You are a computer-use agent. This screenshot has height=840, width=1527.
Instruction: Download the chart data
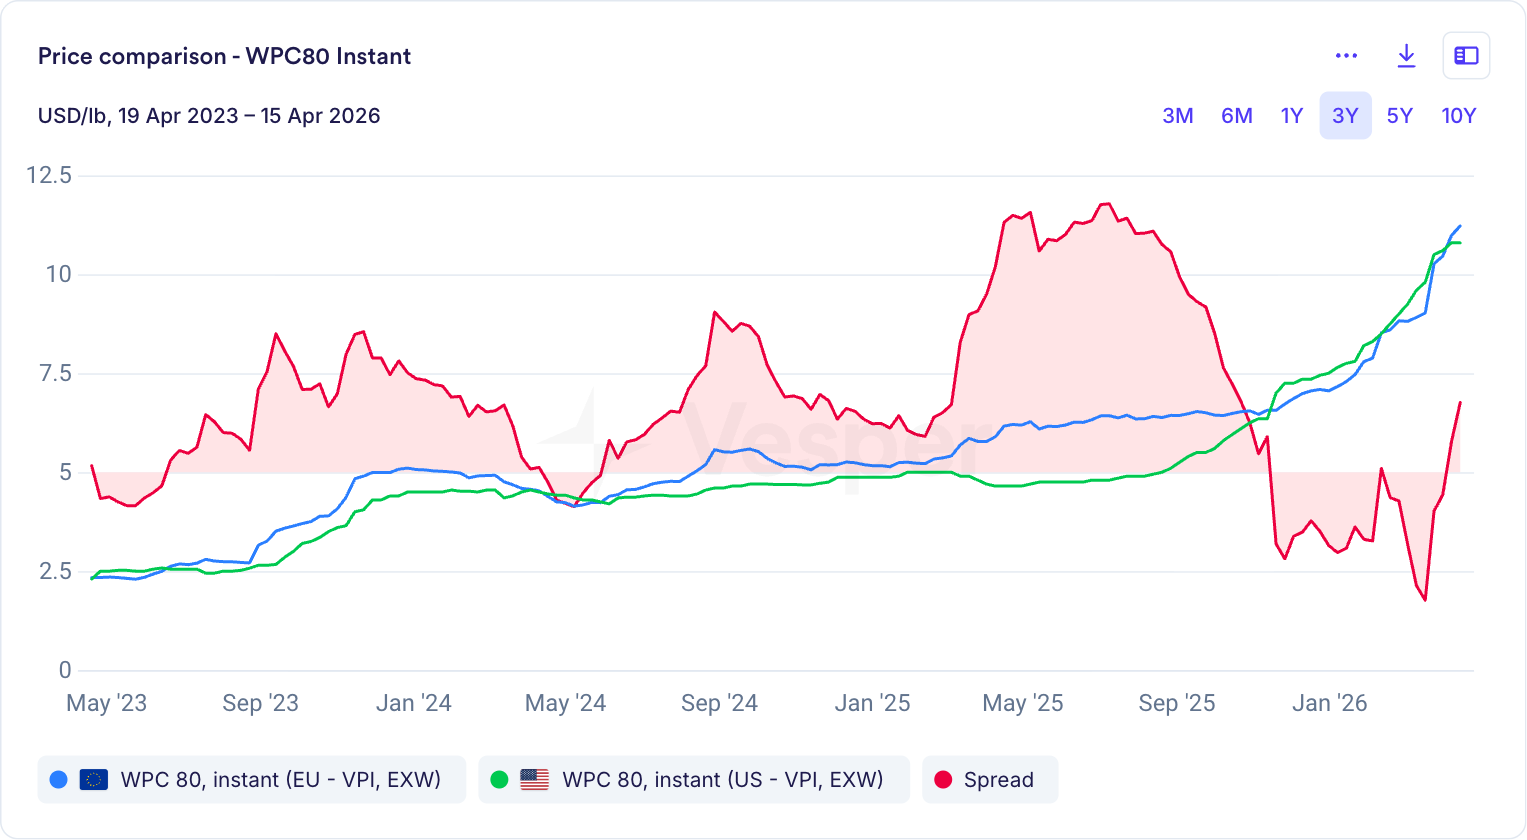1406,56
